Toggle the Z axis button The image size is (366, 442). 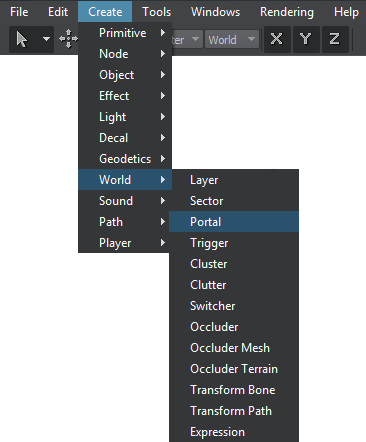[335, 39]
